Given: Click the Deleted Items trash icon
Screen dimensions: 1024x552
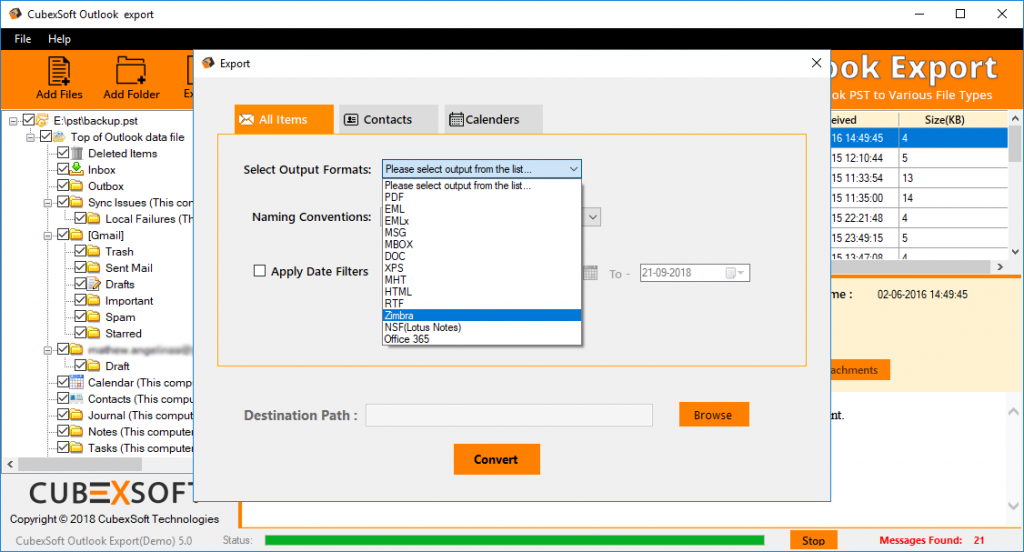Looking at the screenshot, I should tap(76, 153).
